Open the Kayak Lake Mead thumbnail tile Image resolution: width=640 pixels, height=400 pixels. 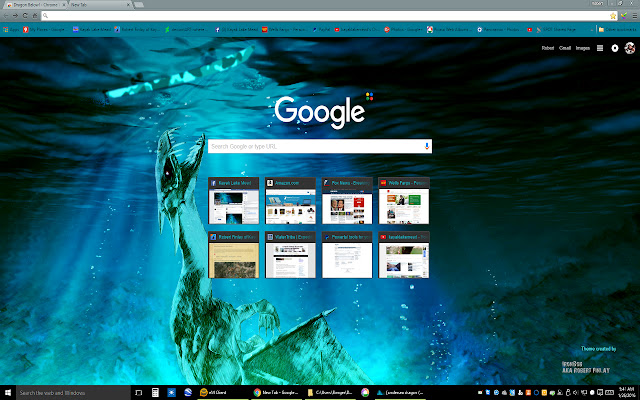click(x=233, y=201)
